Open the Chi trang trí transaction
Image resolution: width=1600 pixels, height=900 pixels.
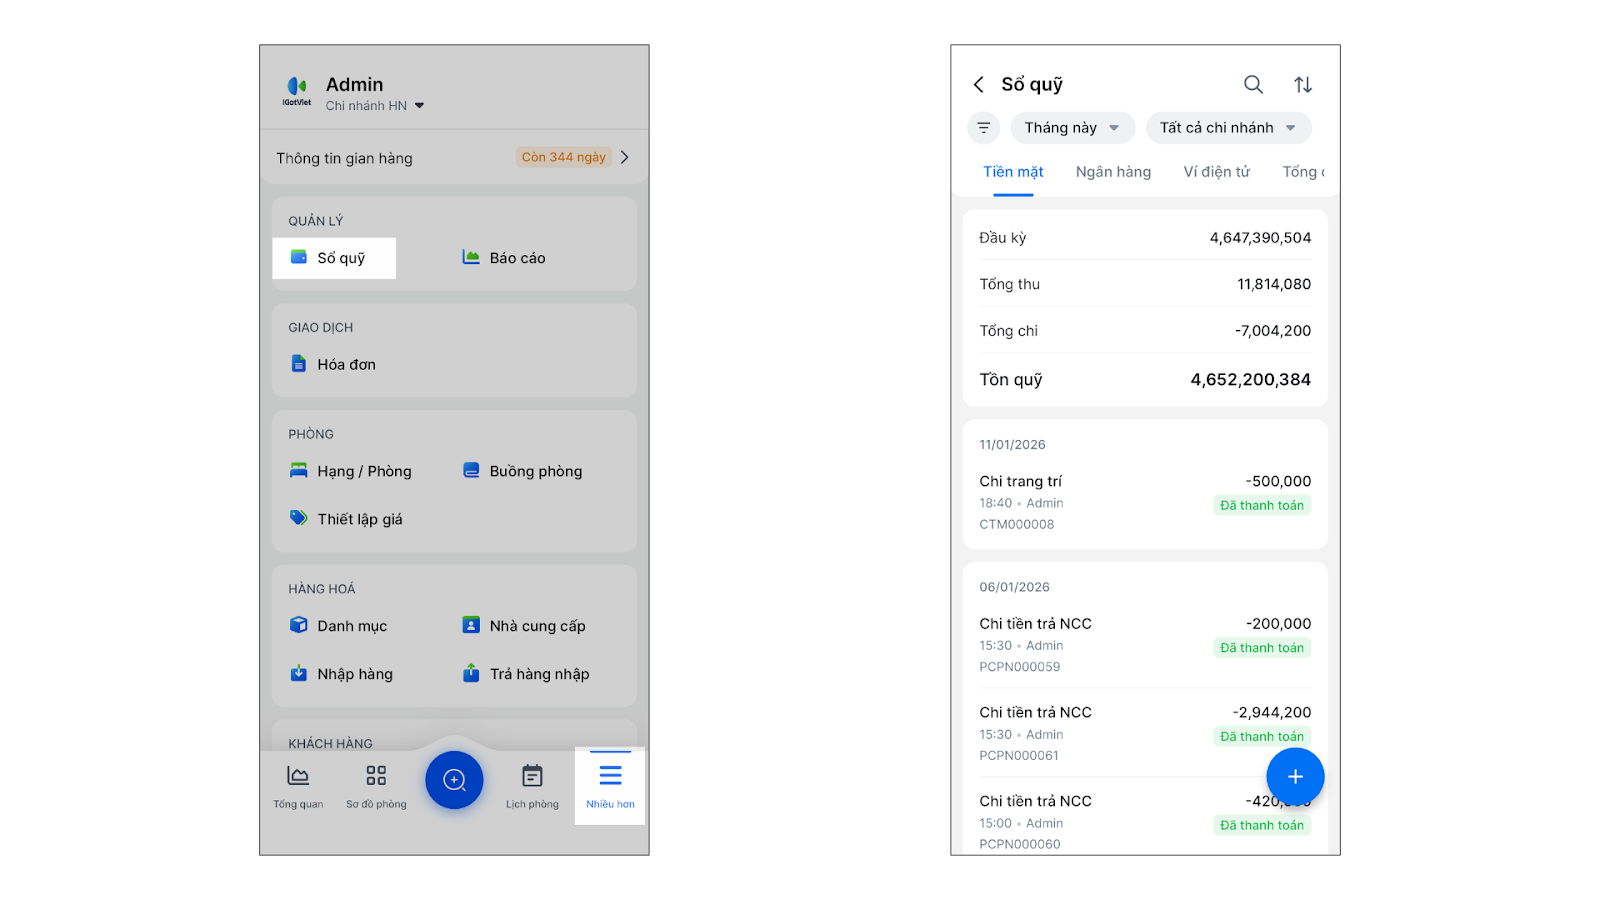point(1145,502)
